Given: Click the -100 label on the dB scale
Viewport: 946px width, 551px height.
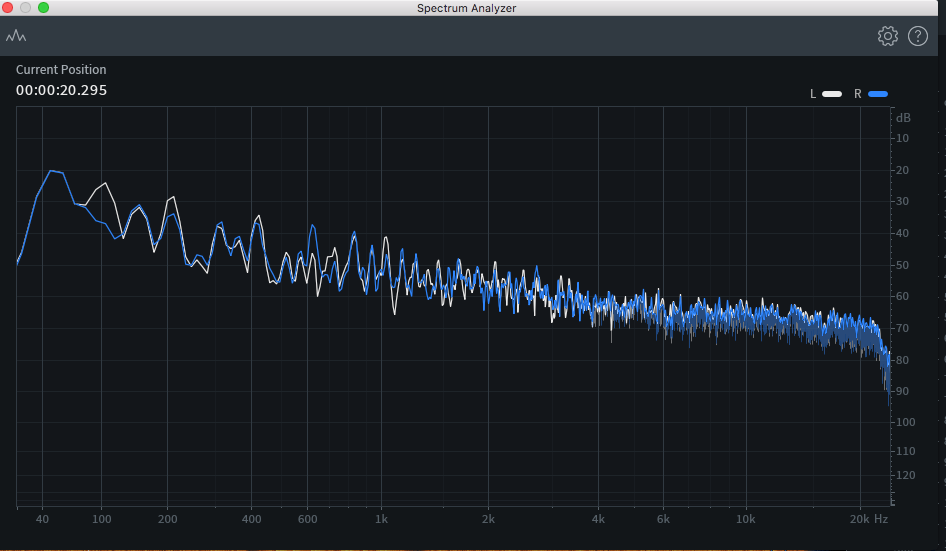Looking at the screenshot, I should pyautogui.click(x=904, y=422).
